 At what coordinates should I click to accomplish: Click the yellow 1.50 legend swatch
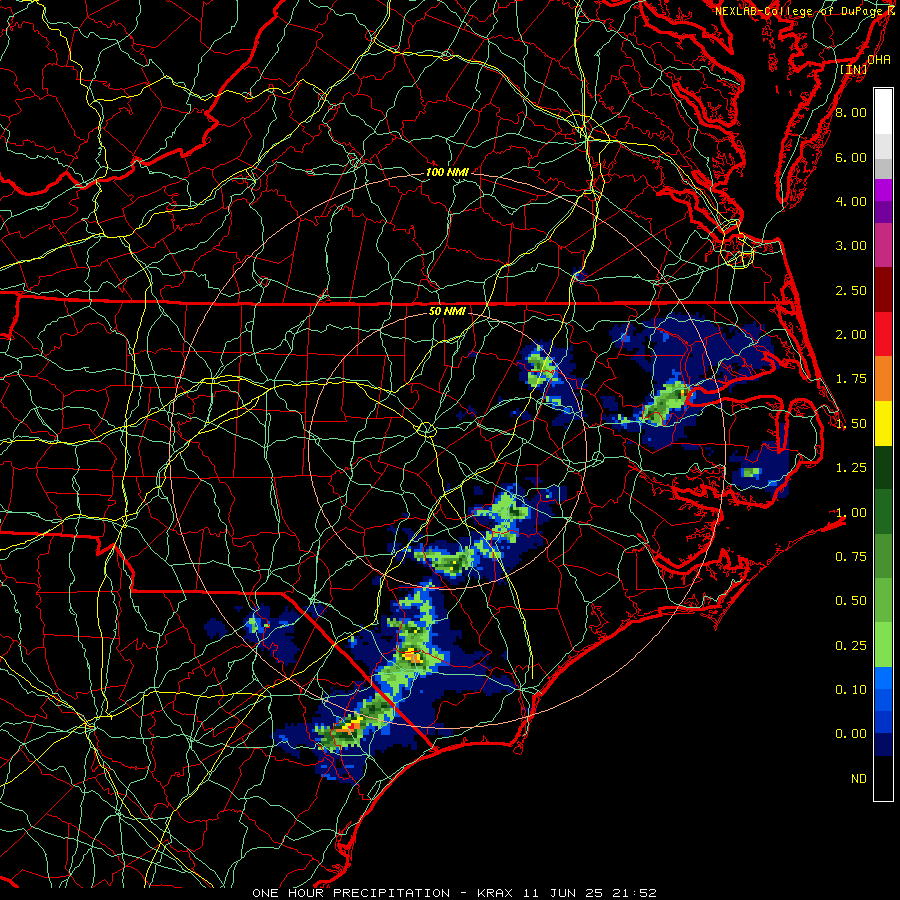click(883, 424)
